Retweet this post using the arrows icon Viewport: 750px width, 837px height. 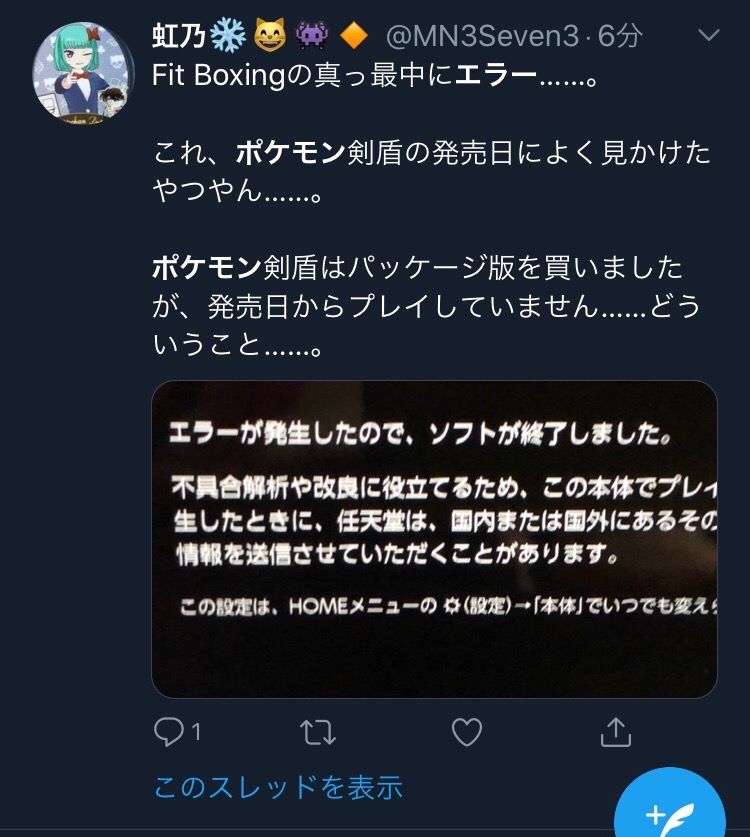point(318,732)
